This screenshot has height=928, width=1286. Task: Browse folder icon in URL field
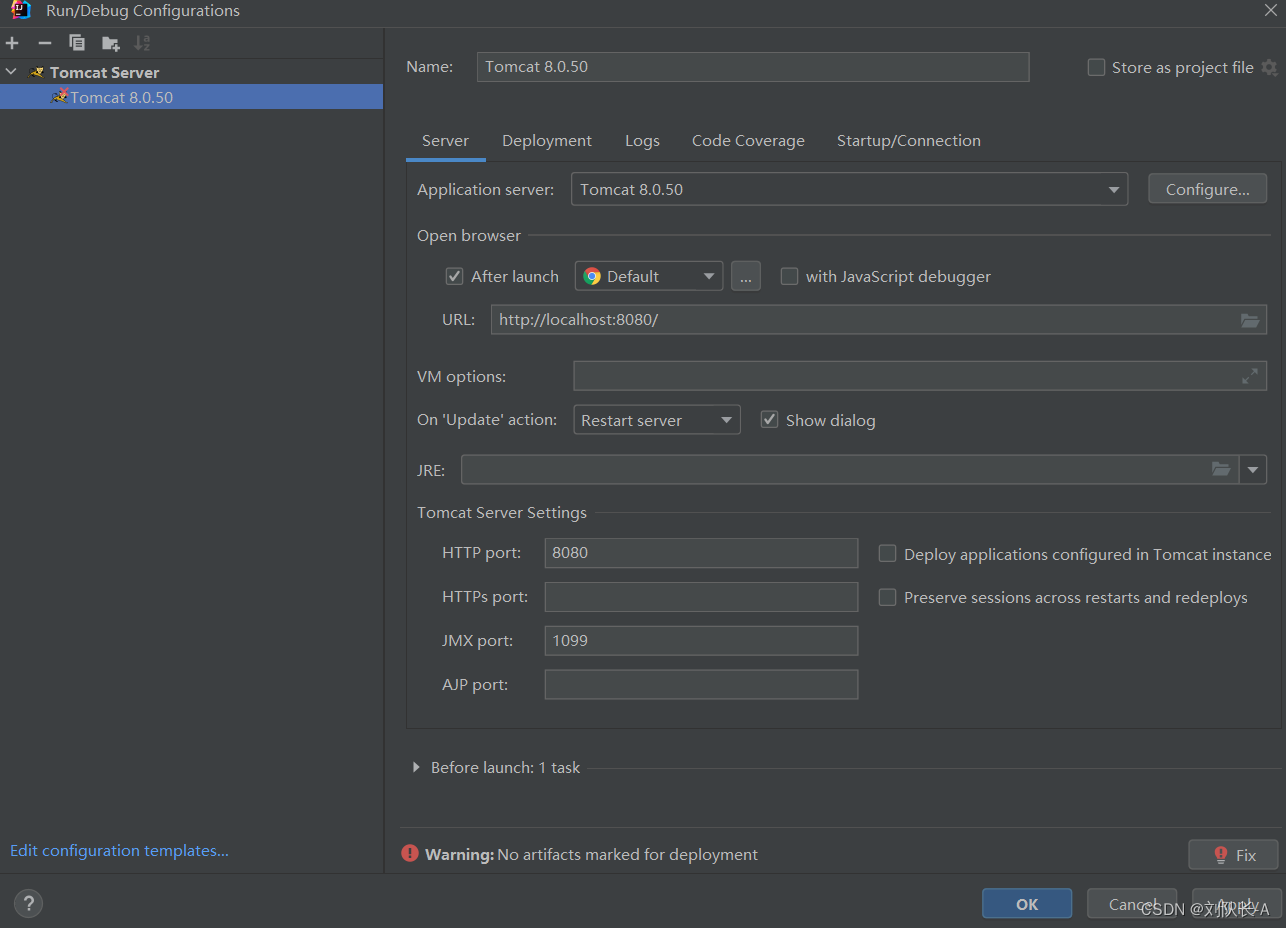[1250, 320]
